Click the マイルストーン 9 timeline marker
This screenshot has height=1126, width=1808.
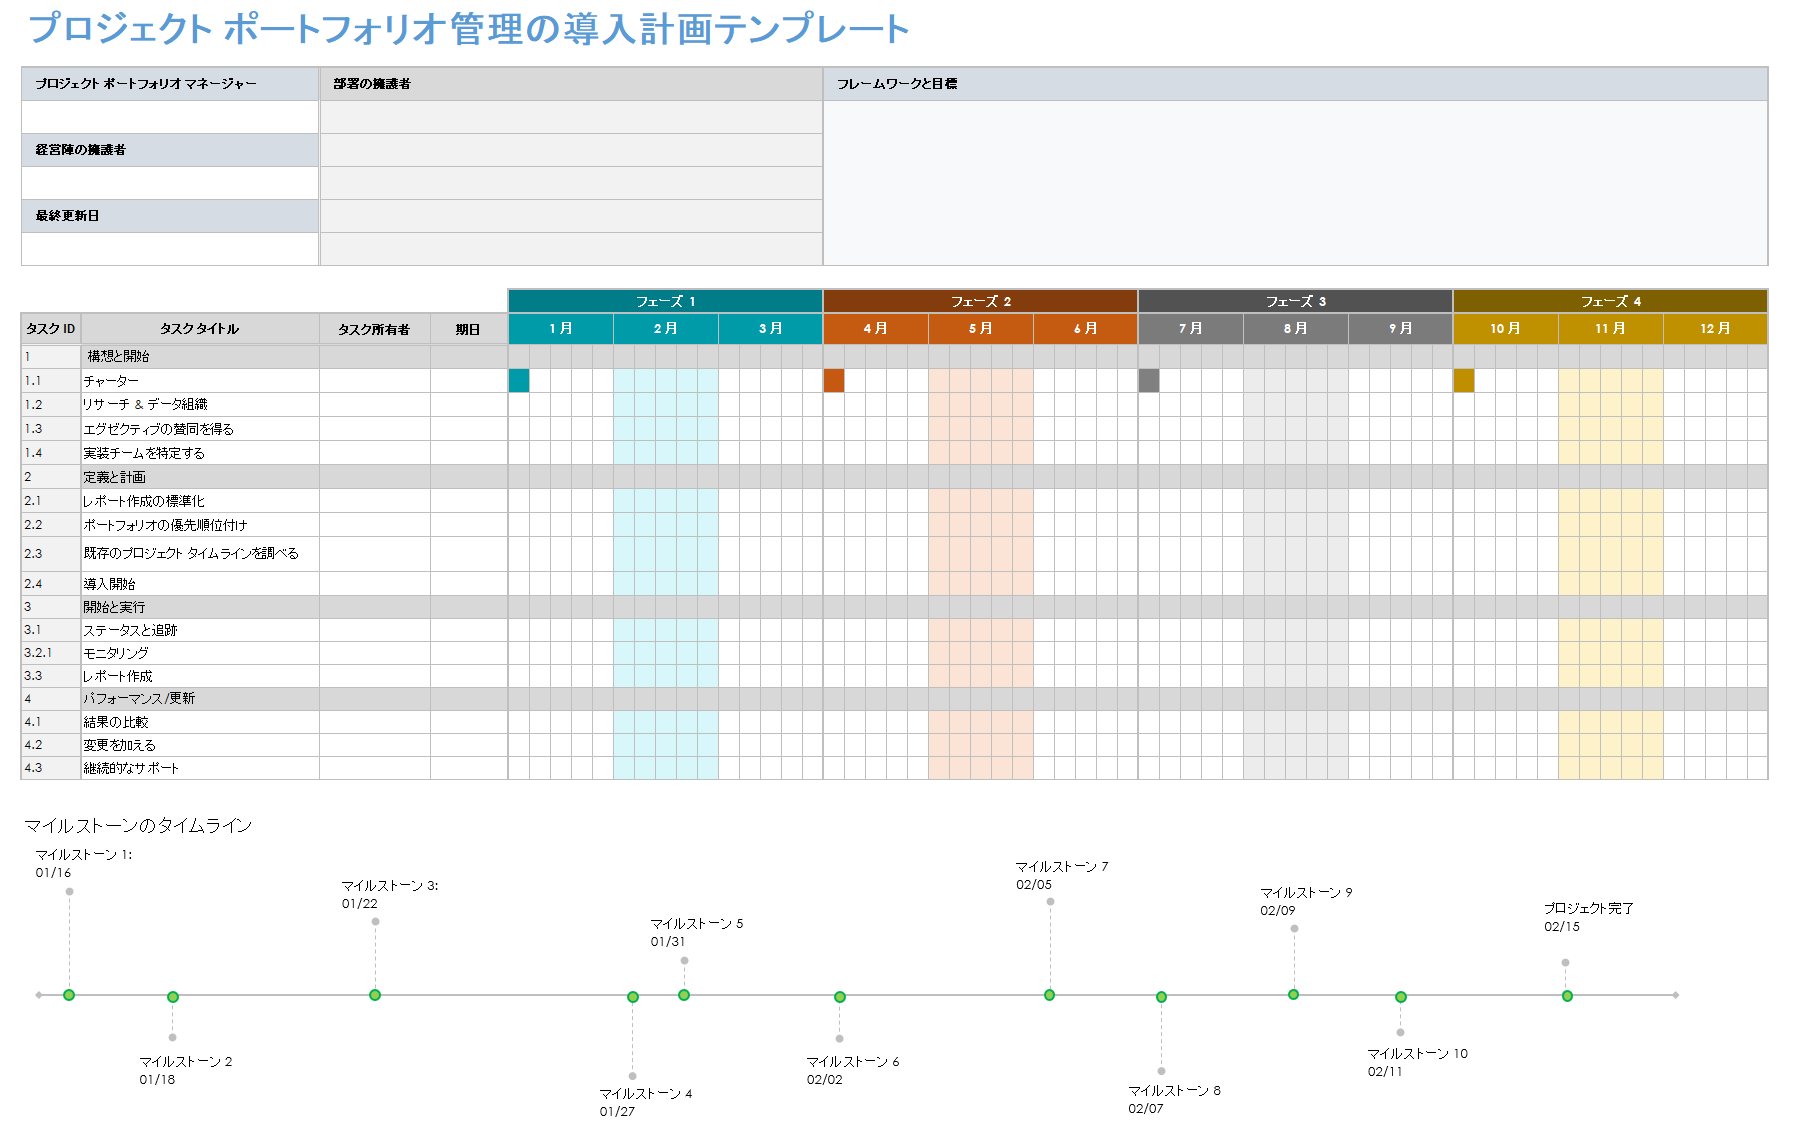[1294, 995]
